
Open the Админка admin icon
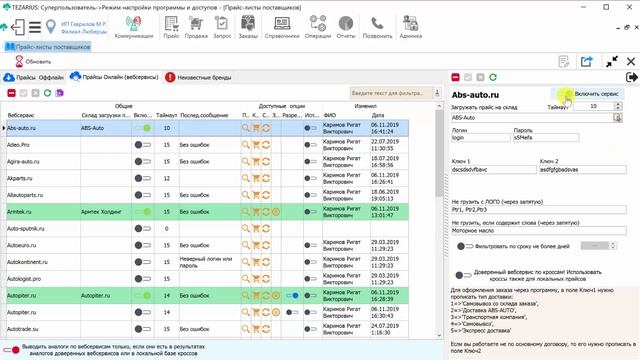[410, 27]
